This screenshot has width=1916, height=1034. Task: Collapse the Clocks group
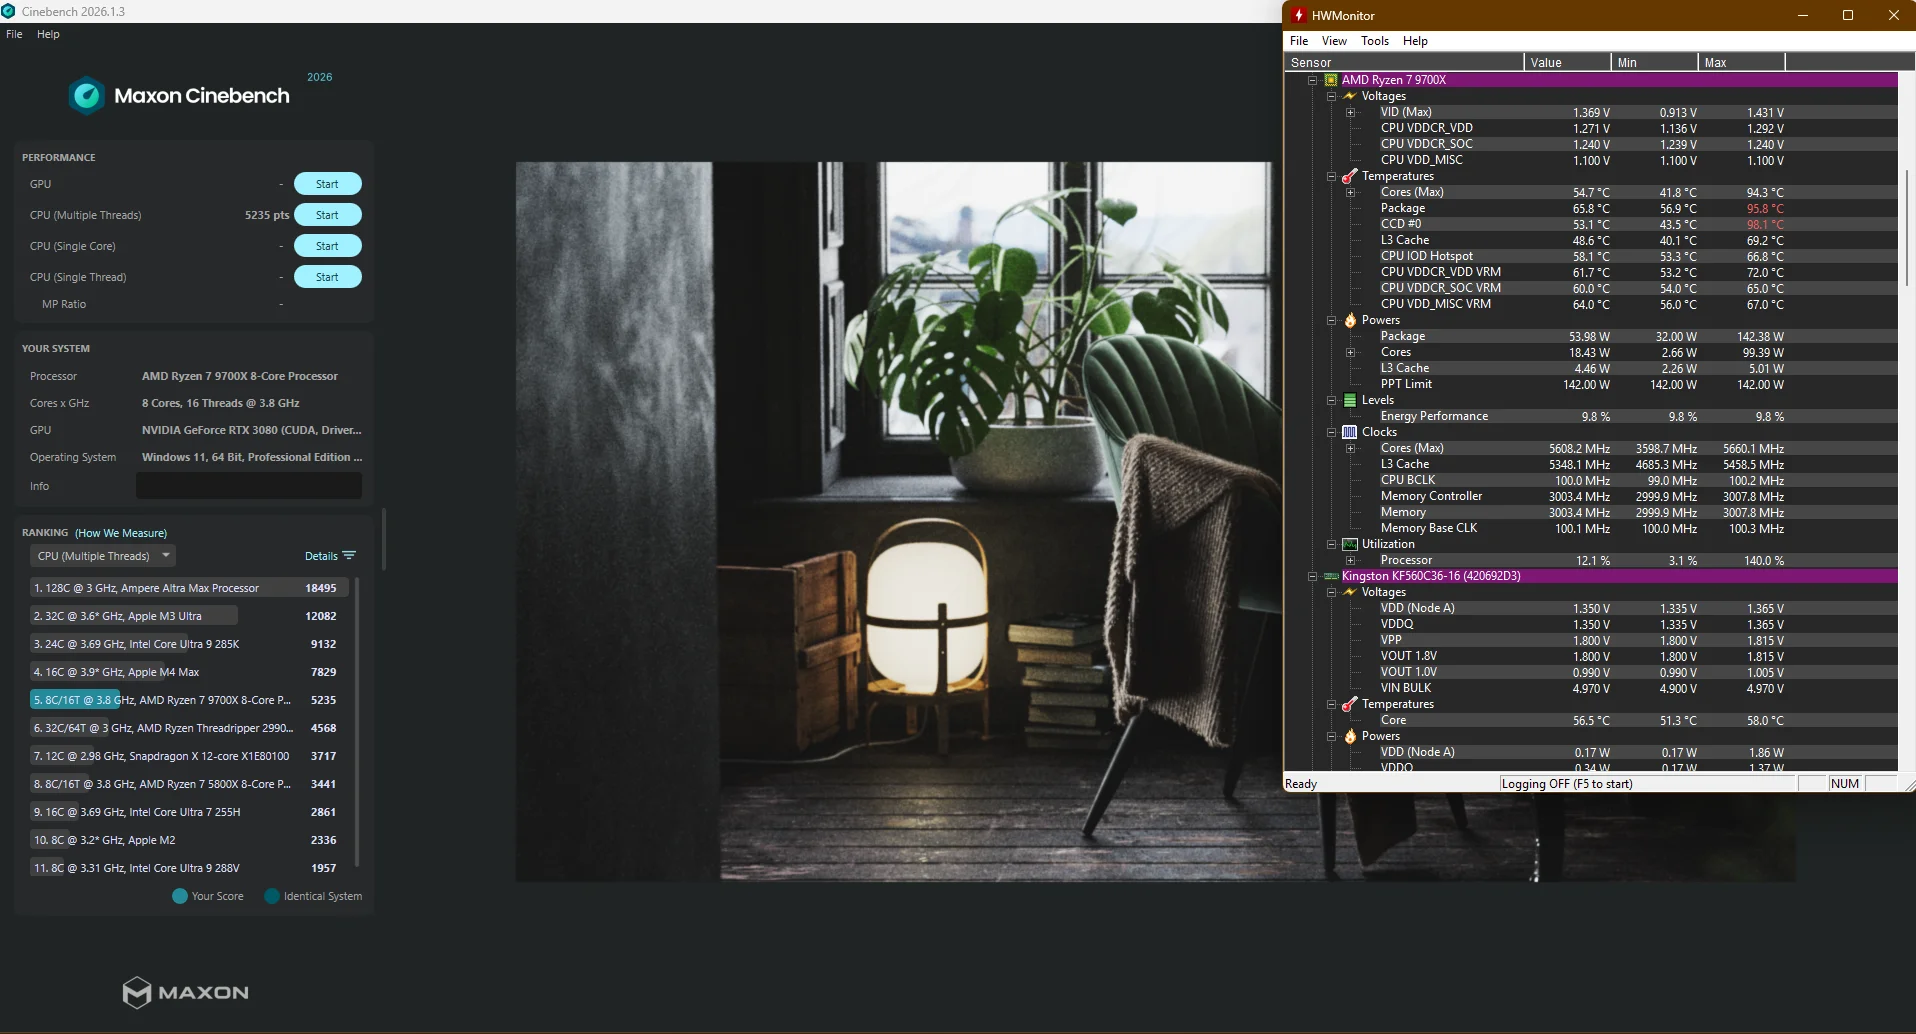[1331, 432]
